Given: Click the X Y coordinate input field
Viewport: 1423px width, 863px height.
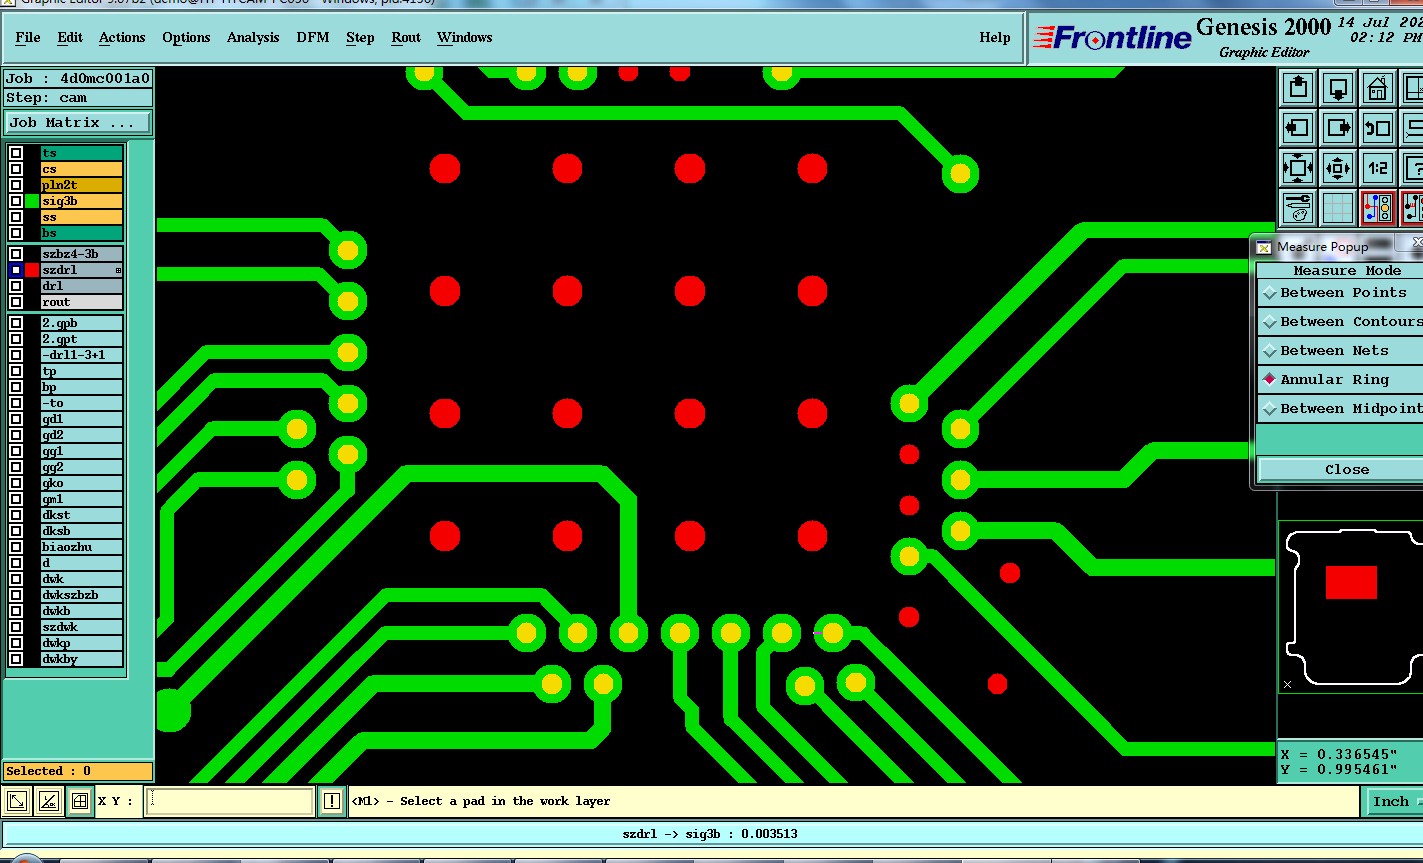Looking at the screenshot, I should click(229, 801).
